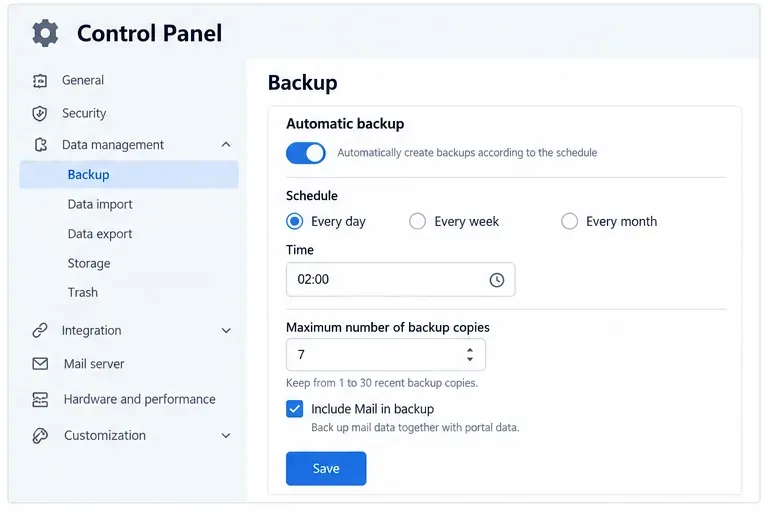Open Hardware and performance settings
The image size is (768, 512).
(x=140, y=399)
